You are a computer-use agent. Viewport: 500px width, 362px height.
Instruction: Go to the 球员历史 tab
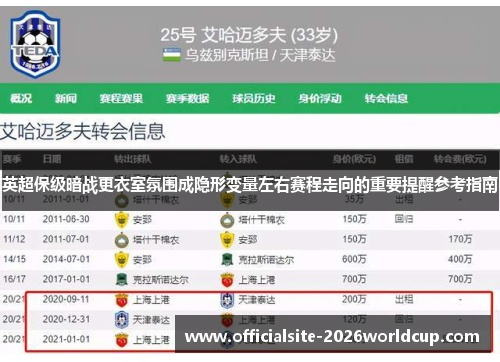pyautogui.click(x=254, y=98)
